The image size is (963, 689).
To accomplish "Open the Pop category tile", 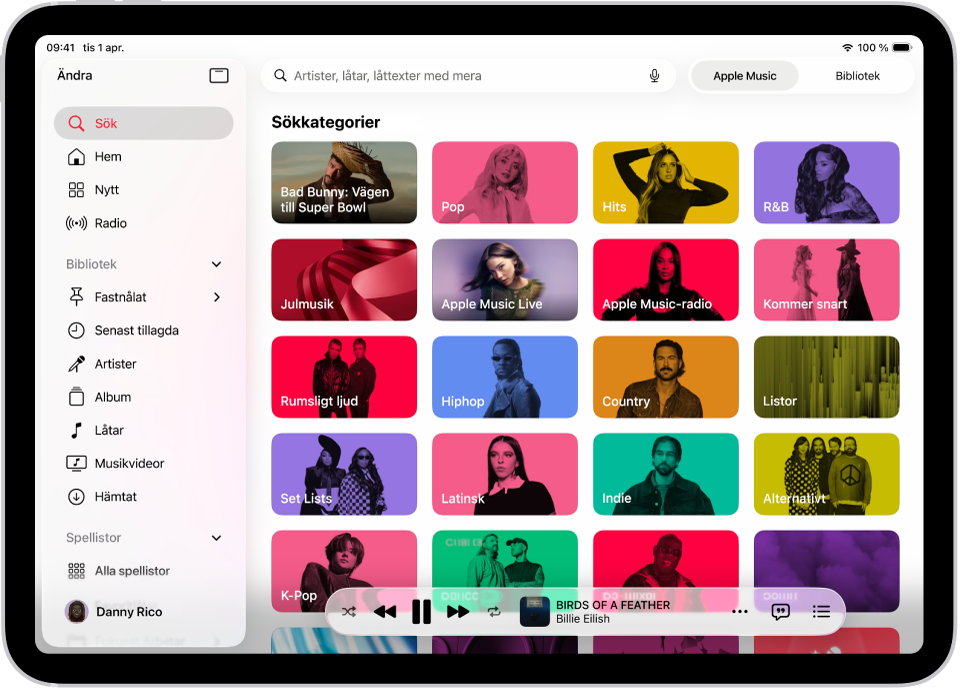I will click(505, 182).
